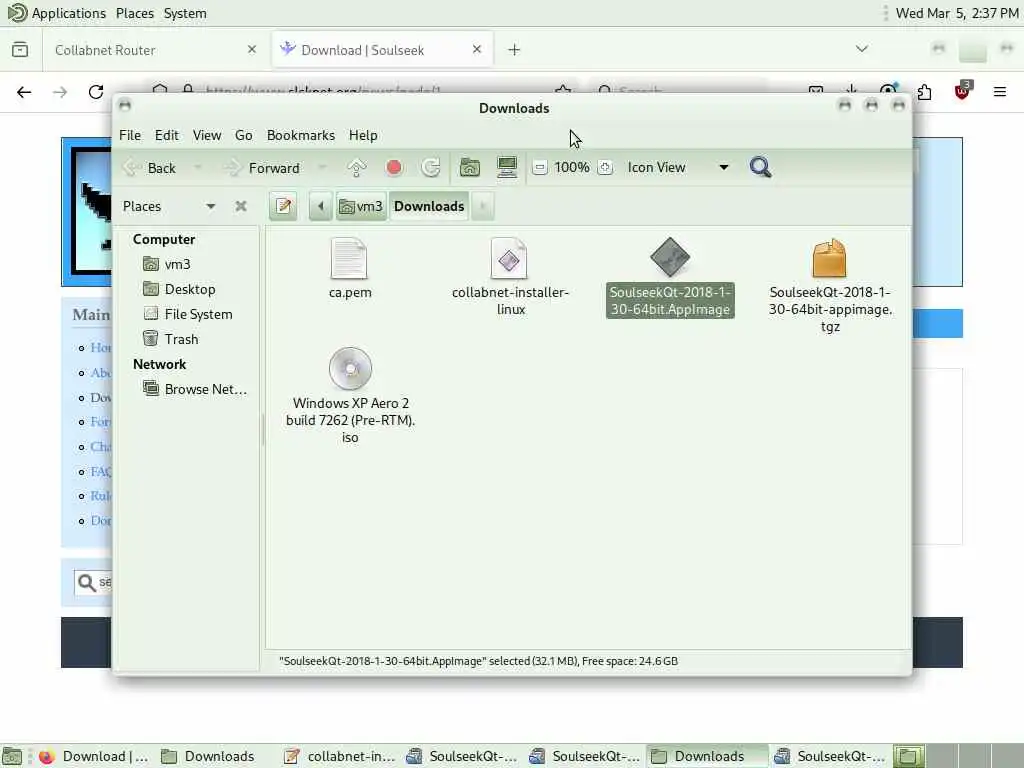Open the Icon View mode dropdown

pos(677,168)
